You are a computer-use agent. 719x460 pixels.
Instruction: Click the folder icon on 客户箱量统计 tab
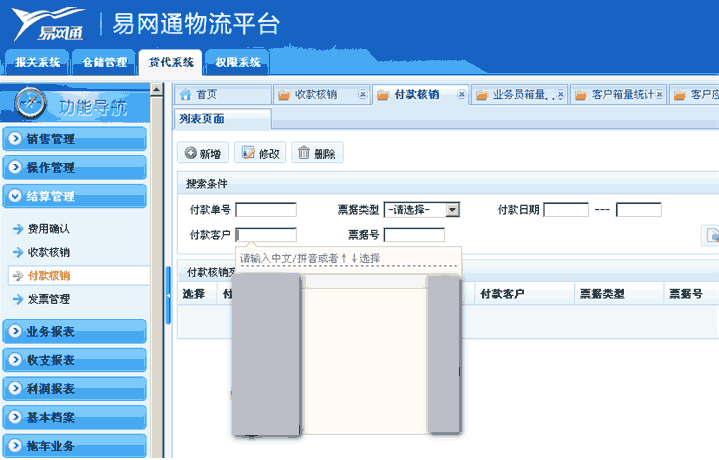tap(581, 95)
